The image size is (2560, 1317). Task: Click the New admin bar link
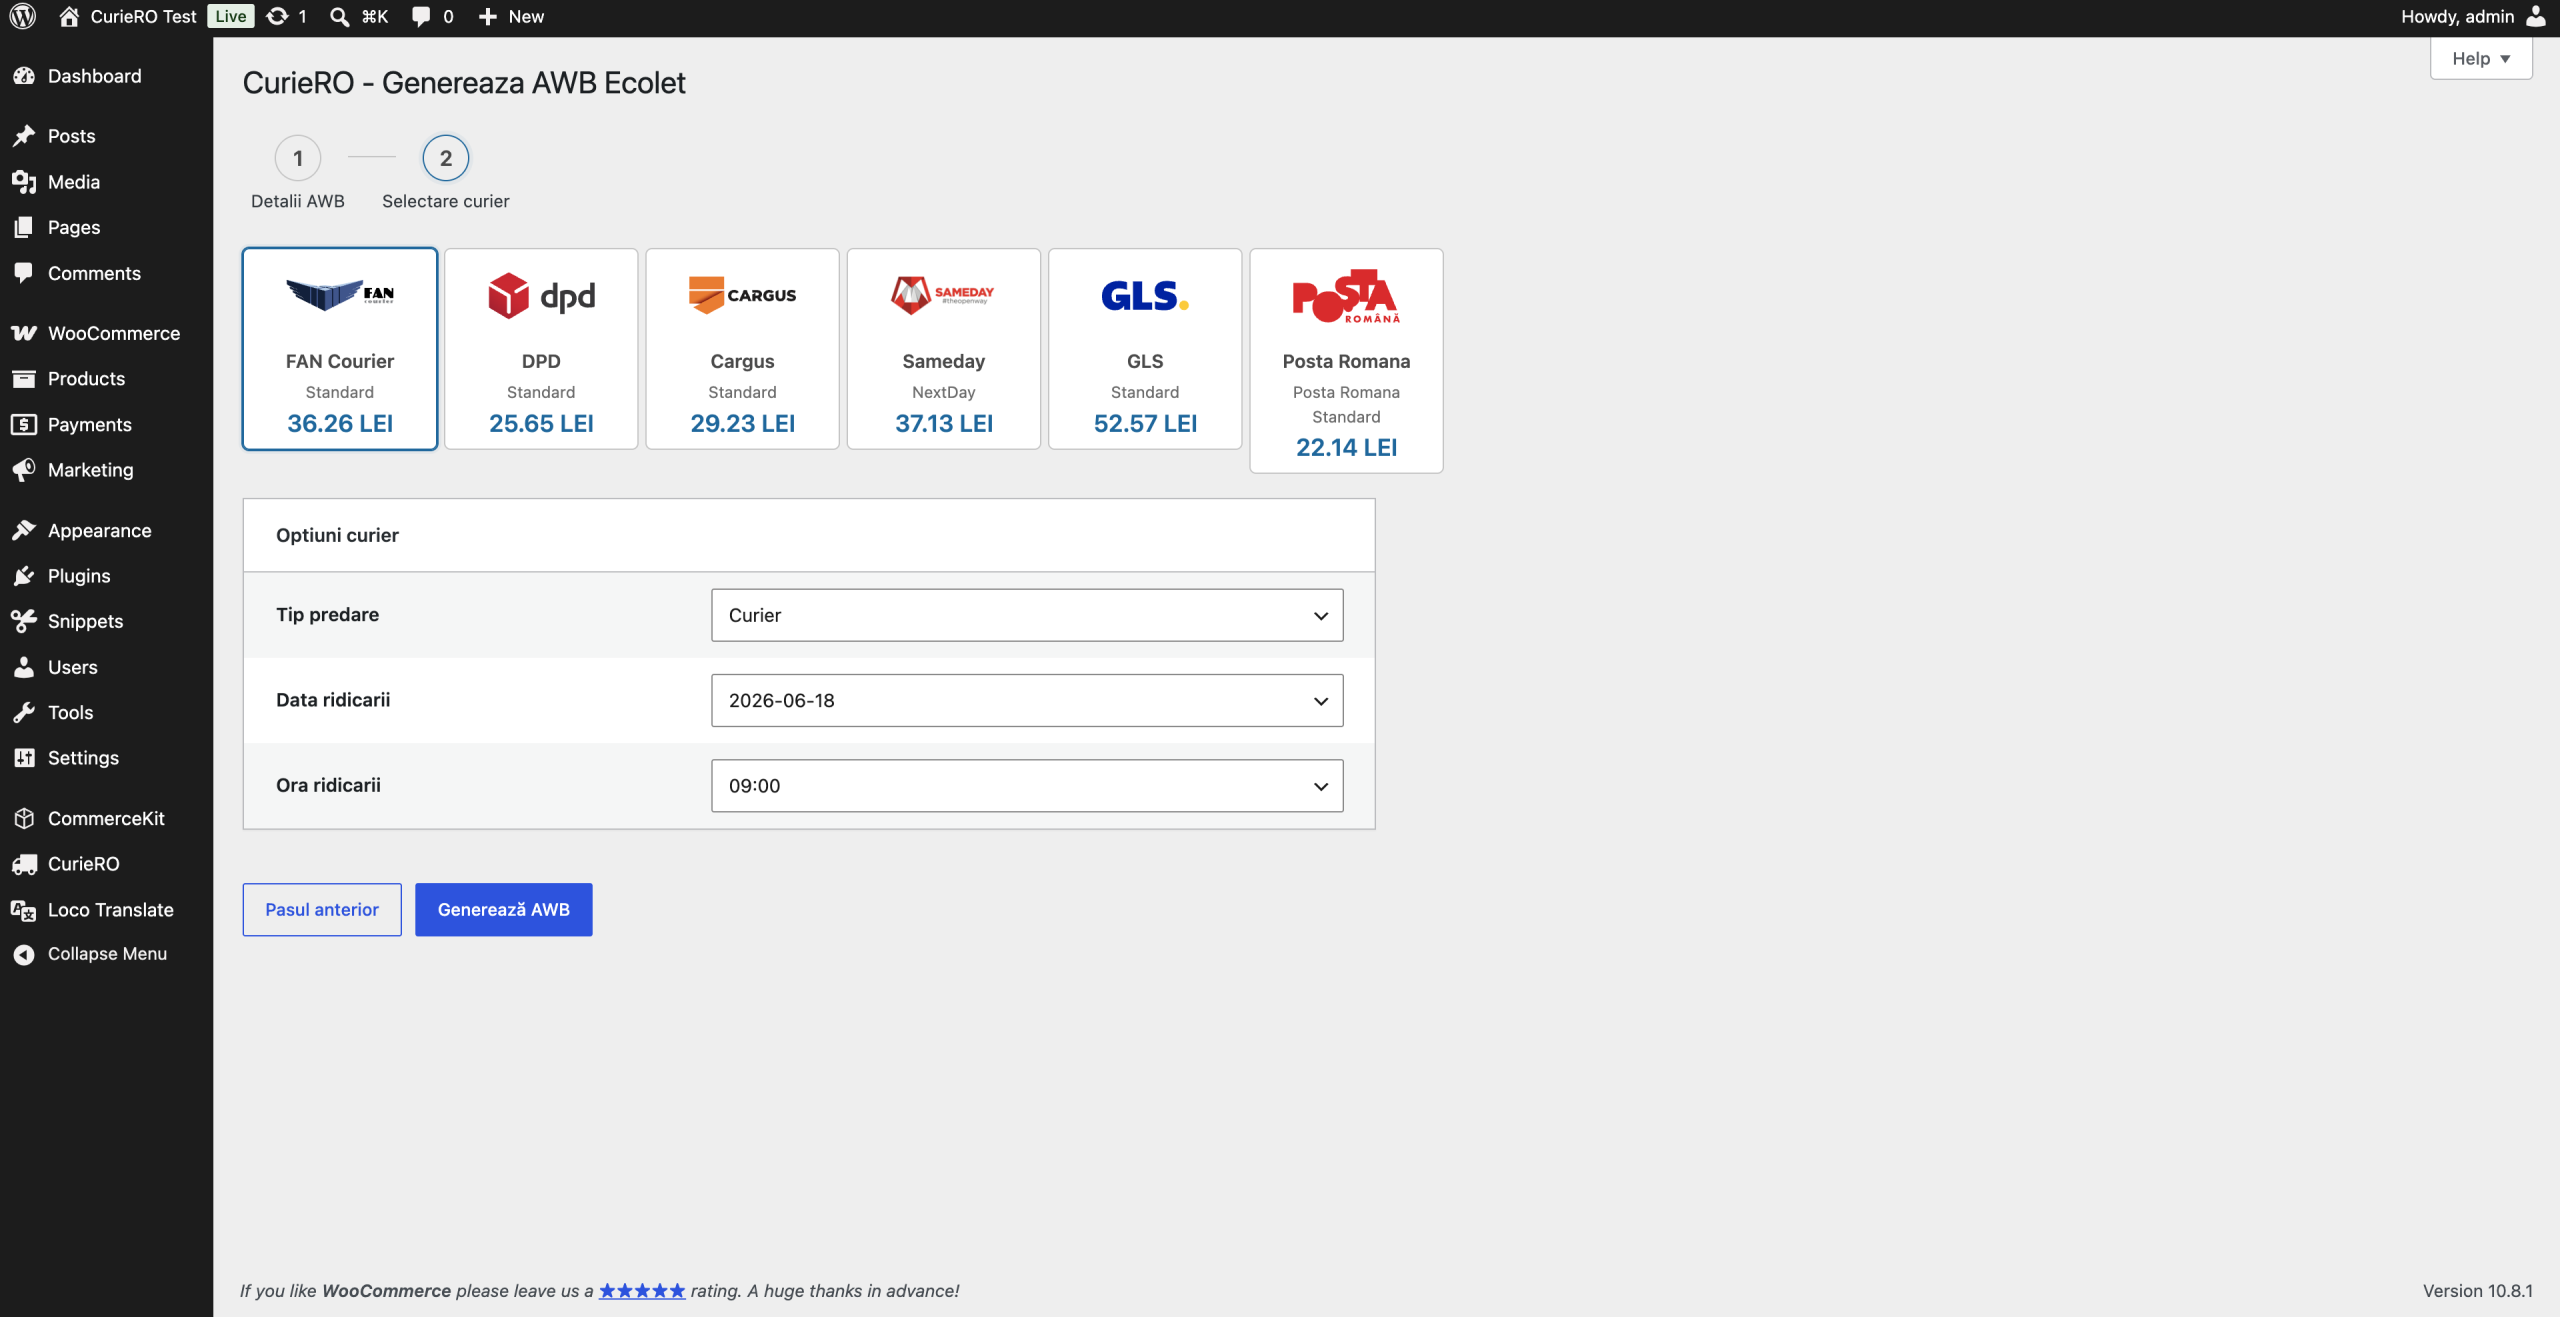[526, 16]
